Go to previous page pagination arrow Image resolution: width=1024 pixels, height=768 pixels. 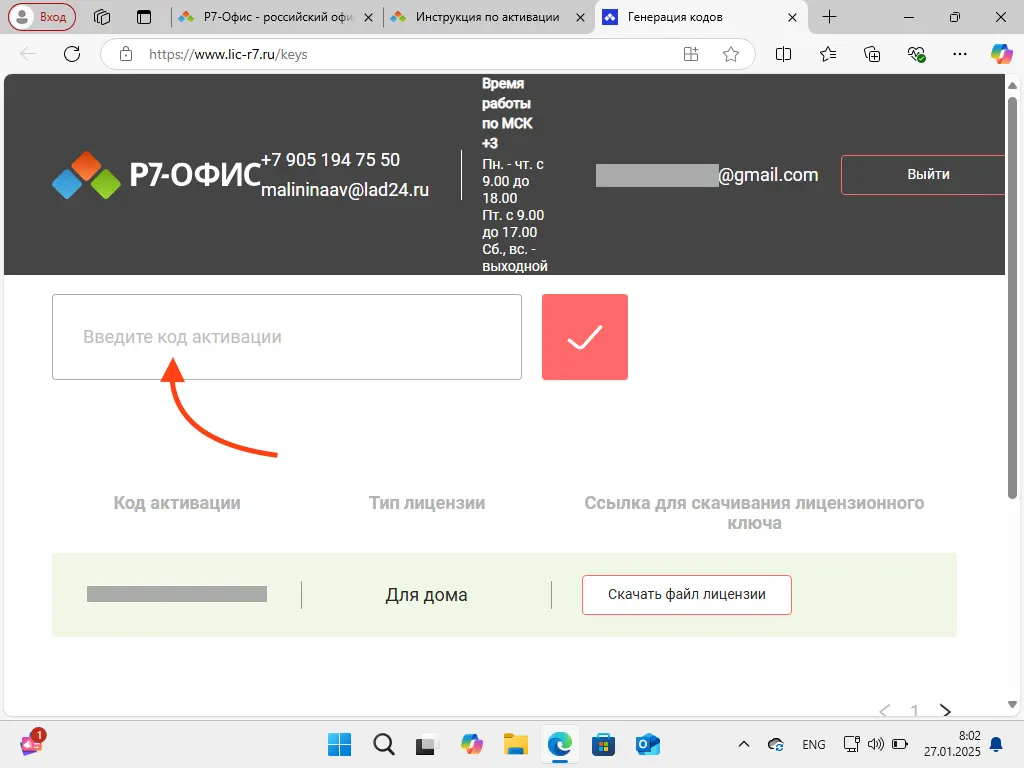[884, 710]
